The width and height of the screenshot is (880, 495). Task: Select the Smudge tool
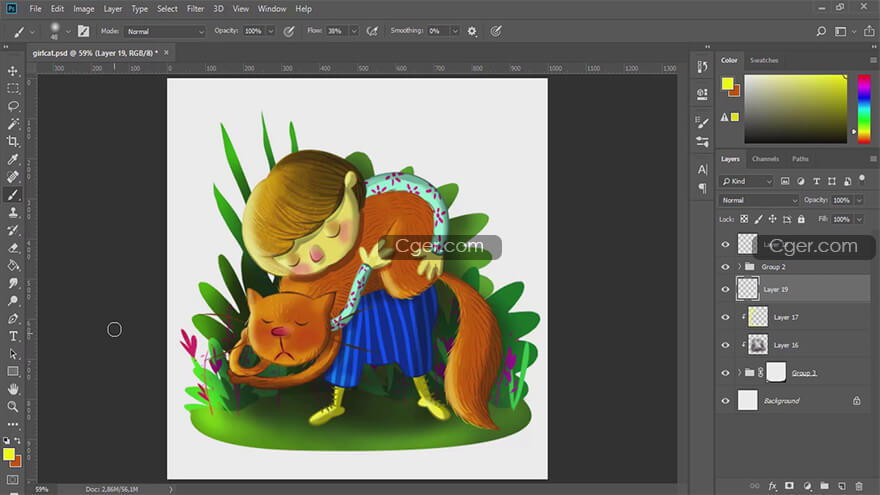[x=13, y=283]
